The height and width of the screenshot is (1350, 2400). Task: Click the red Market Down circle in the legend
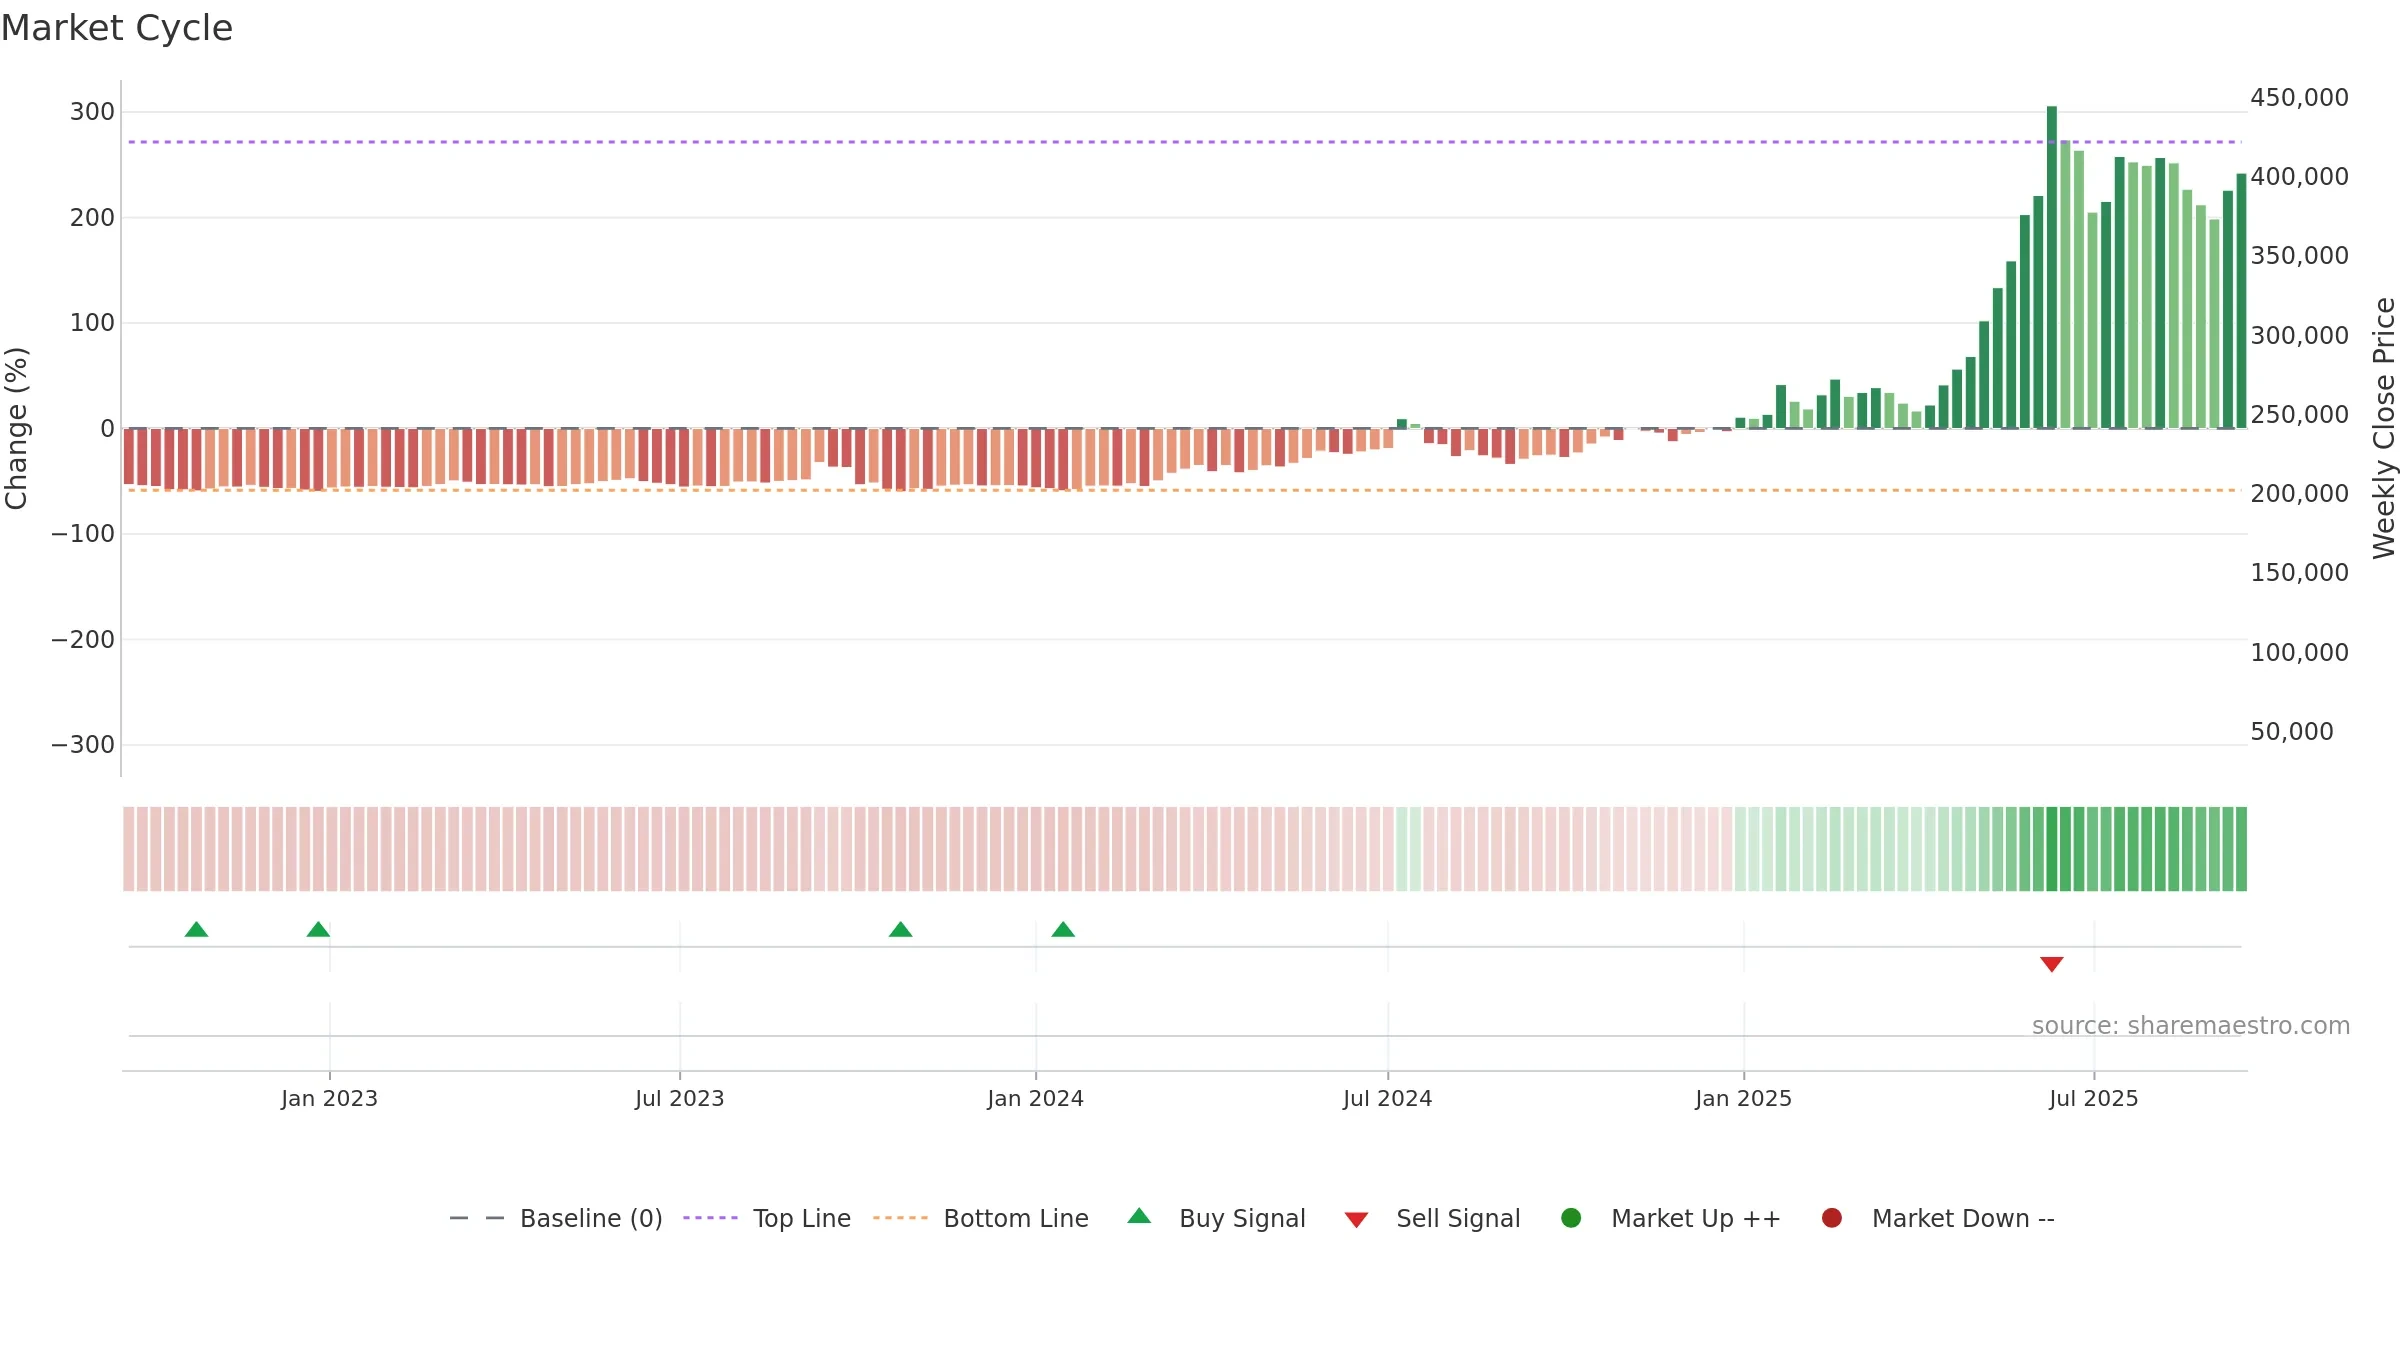[x=1832, y=1218]
